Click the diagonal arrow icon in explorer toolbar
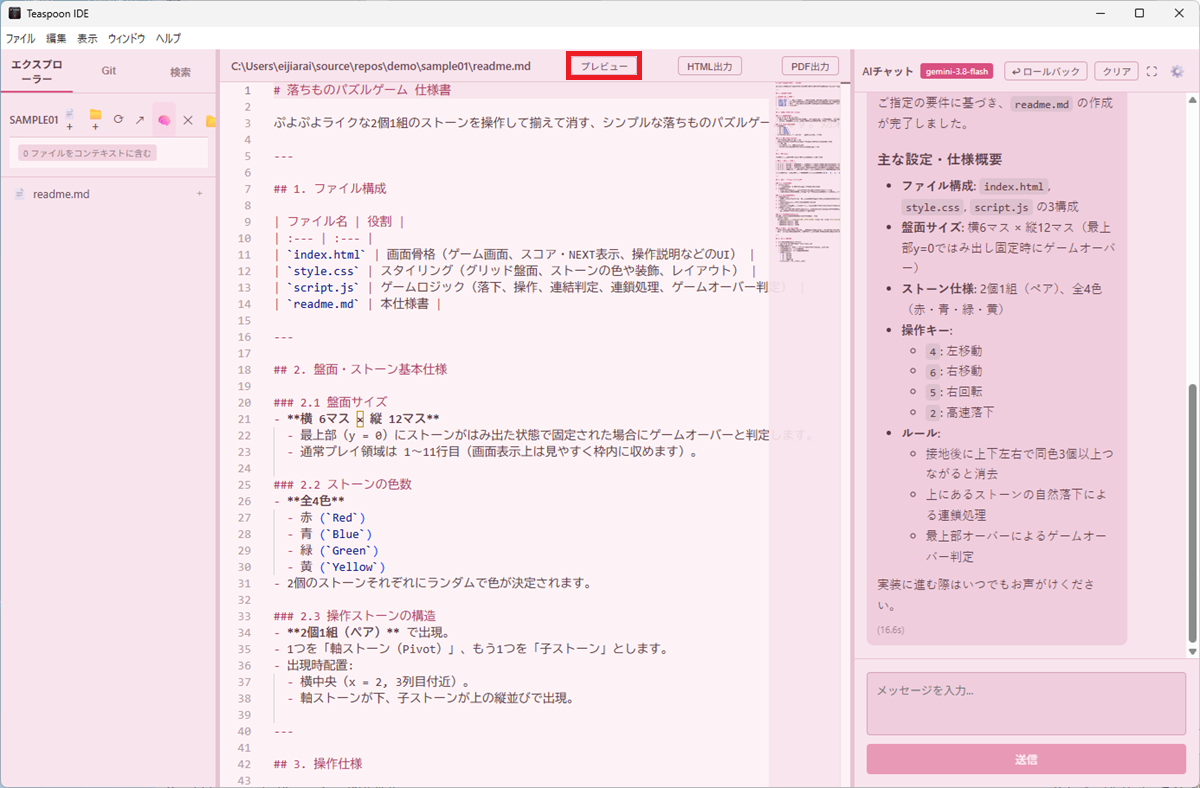The height and width of the screenshot is (788, 1200). (140, 119)
